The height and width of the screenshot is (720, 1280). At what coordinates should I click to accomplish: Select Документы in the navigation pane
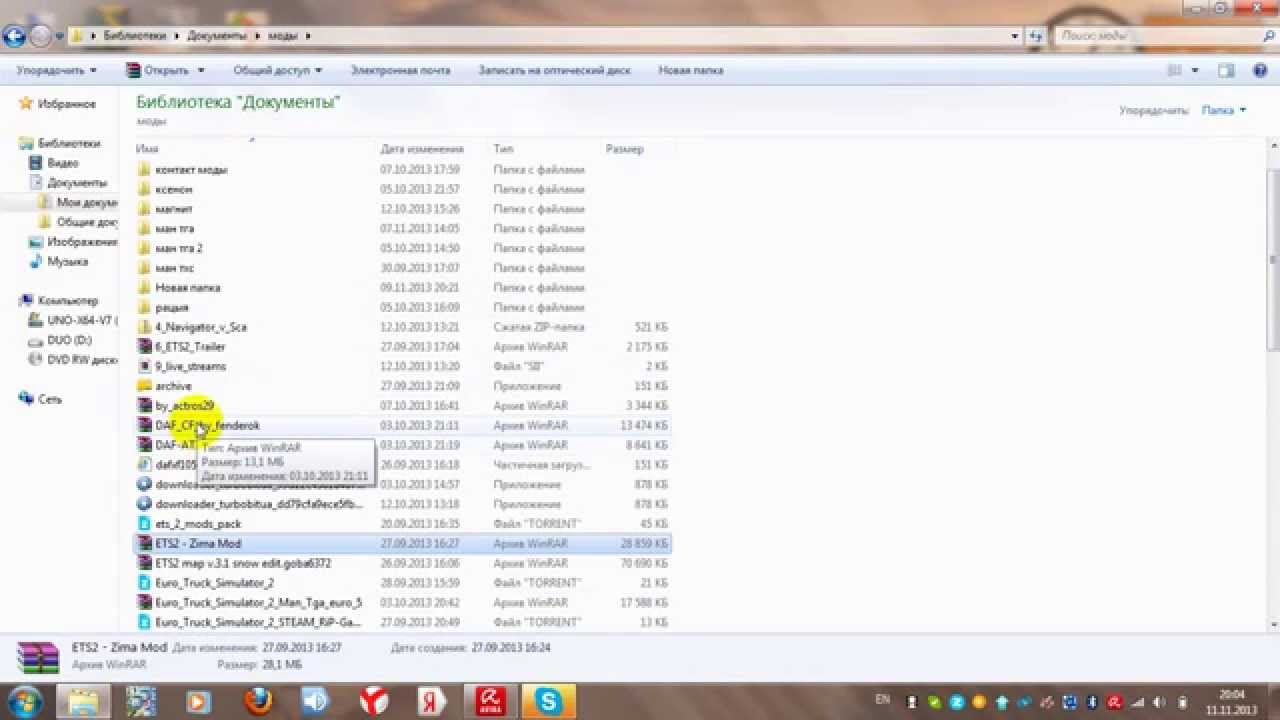click(x=77, y=183)
